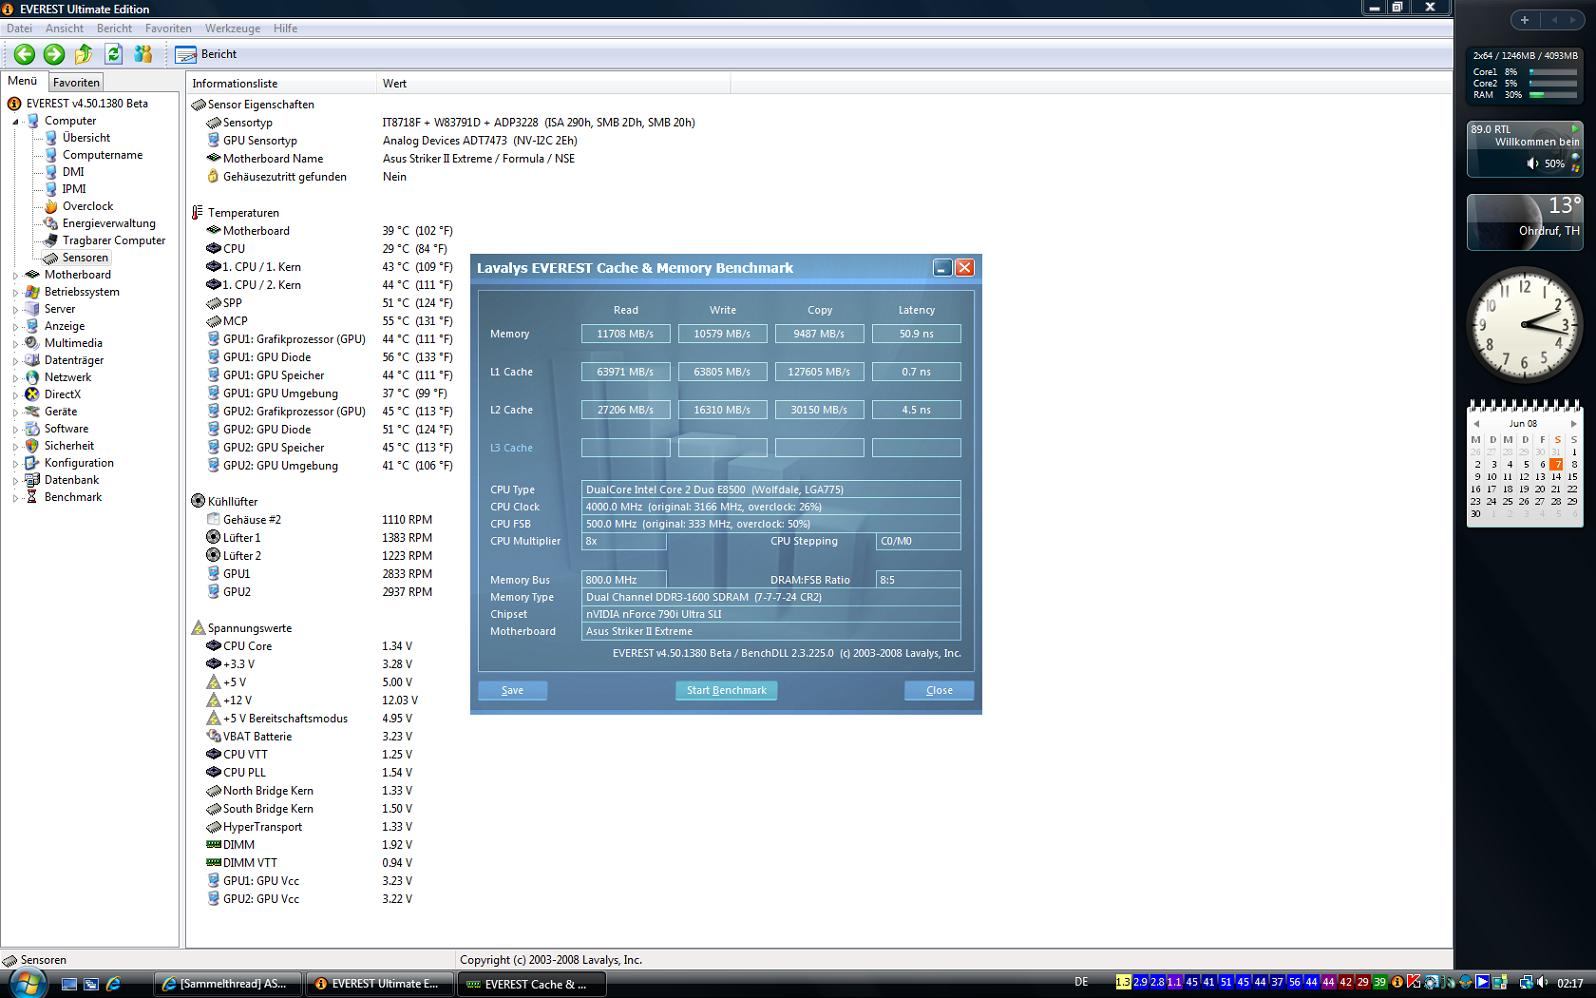Open the Favoriten menu in menu bar
Image resolution: width=1596 pixels, height=998 pixels.
[168, 28]
